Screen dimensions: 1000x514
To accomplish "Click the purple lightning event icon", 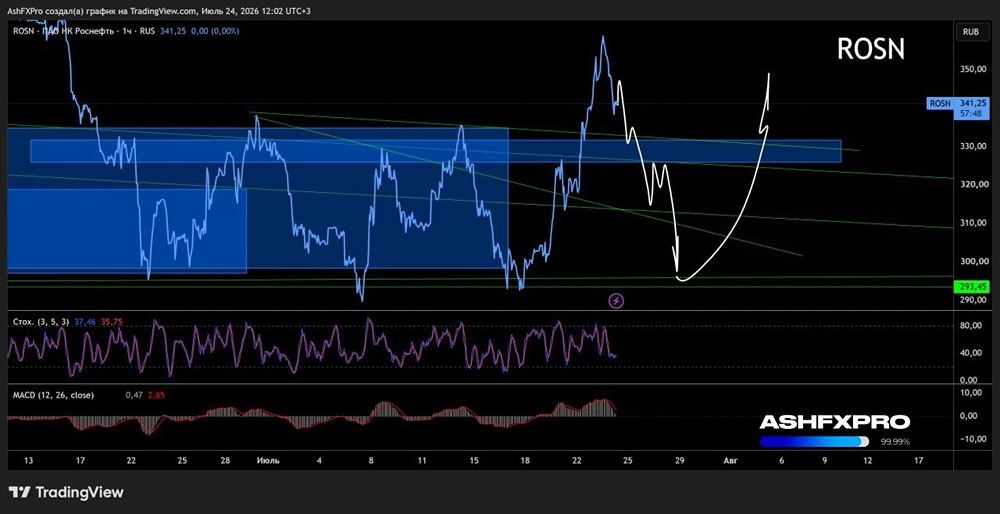I will [x=616, y=300].
